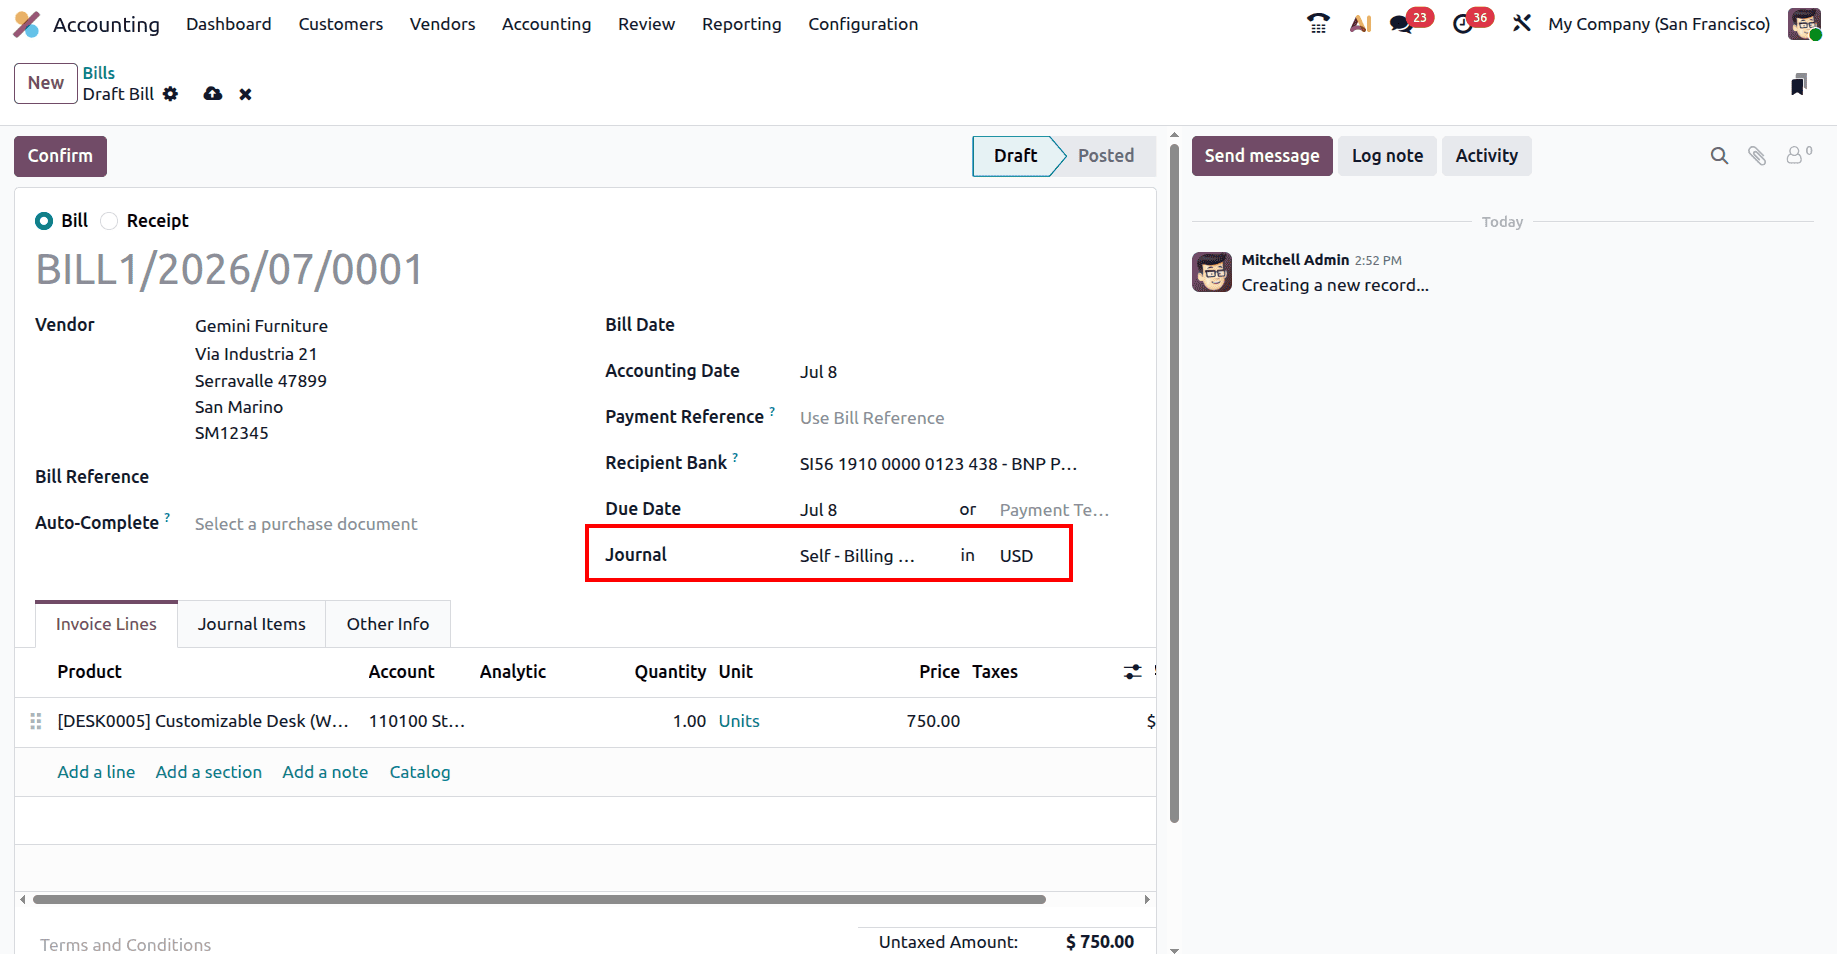Click Add a section link
The image size is (1837, 954).
pos(209,772)
